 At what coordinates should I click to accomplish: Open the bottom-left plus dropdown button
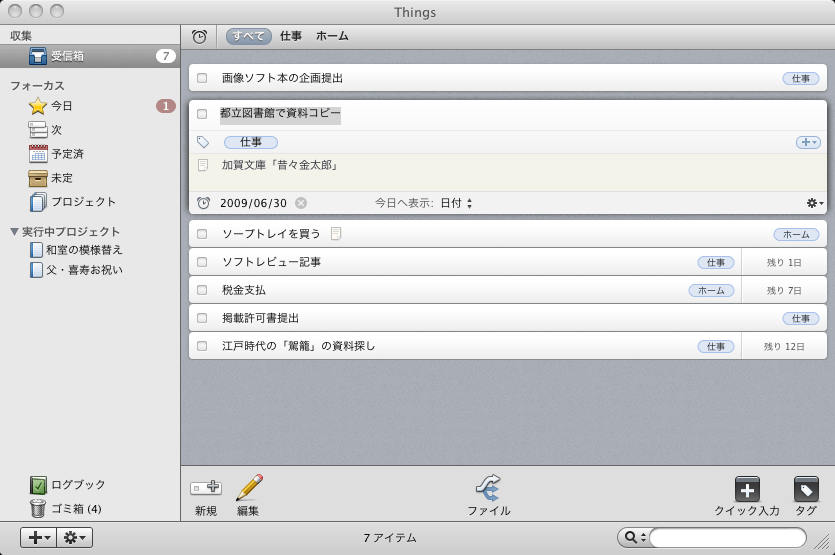coord(38,537)
